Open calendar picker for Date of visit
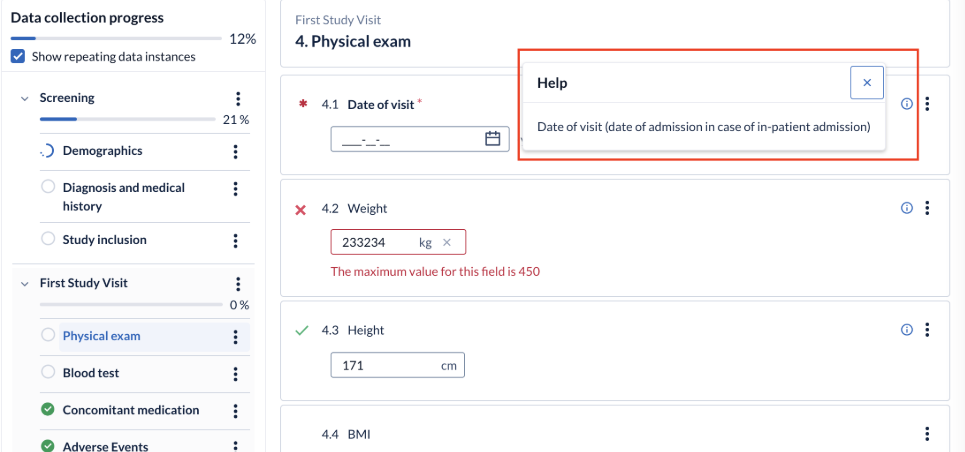The height and width of the screenshot is (452, 965). point(492,139)
